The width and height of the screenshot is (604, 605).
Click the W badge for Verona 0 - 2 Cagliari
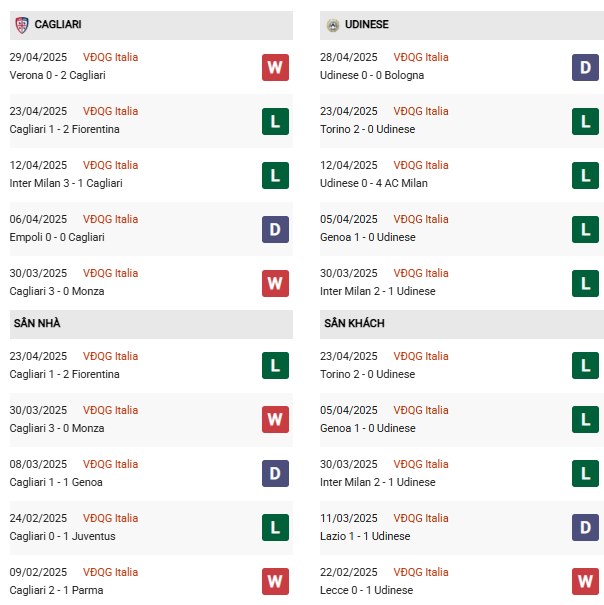(x=275, y=68)
